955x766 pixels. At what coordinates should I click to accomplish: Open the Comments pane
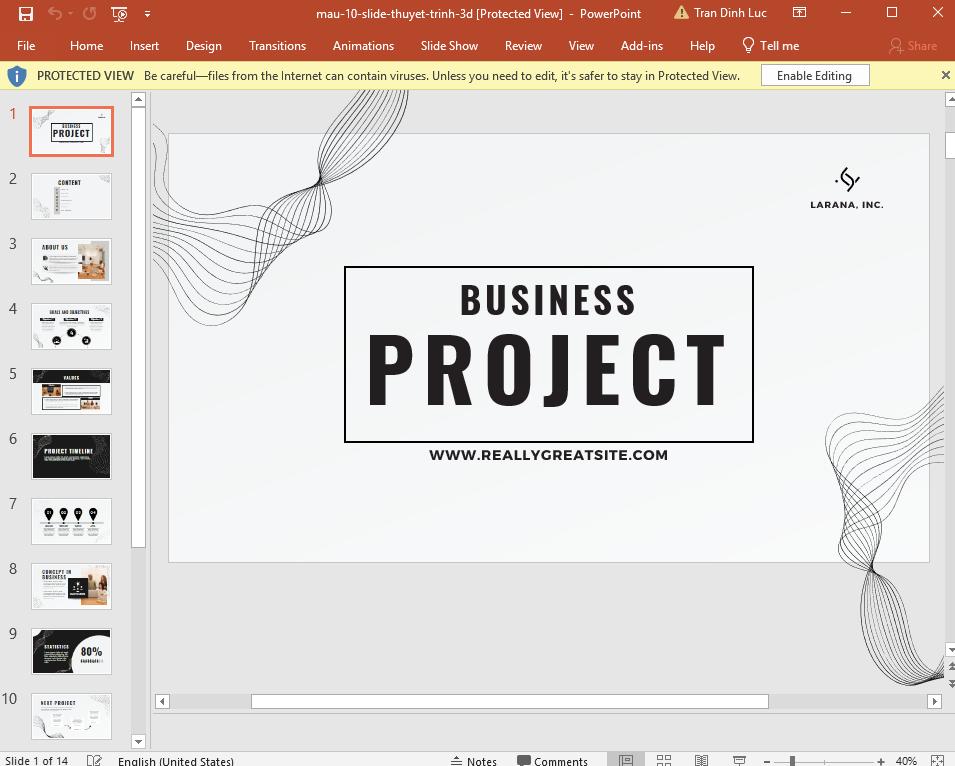[552, 760]
